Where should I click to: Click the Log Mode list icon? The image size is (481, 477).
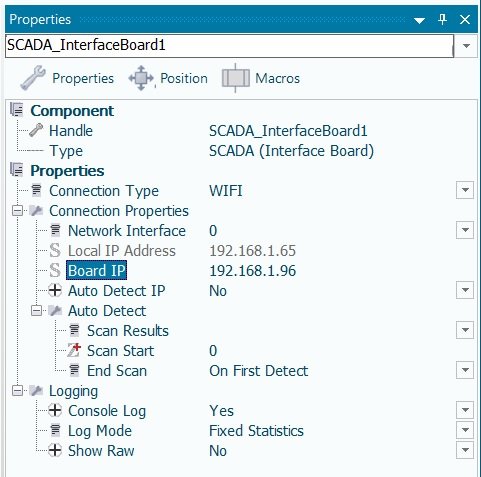click(55, 430)
